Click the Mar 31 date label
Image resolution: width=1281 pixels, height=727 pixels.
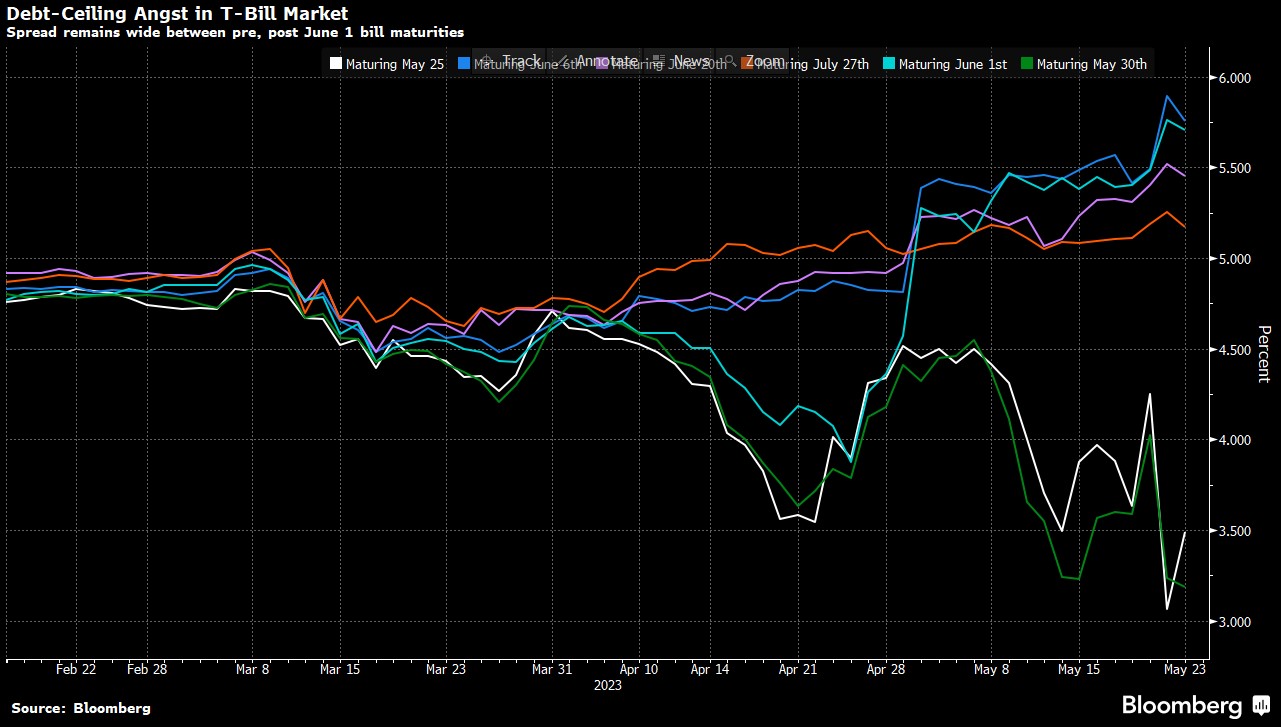tap(553, 670)
